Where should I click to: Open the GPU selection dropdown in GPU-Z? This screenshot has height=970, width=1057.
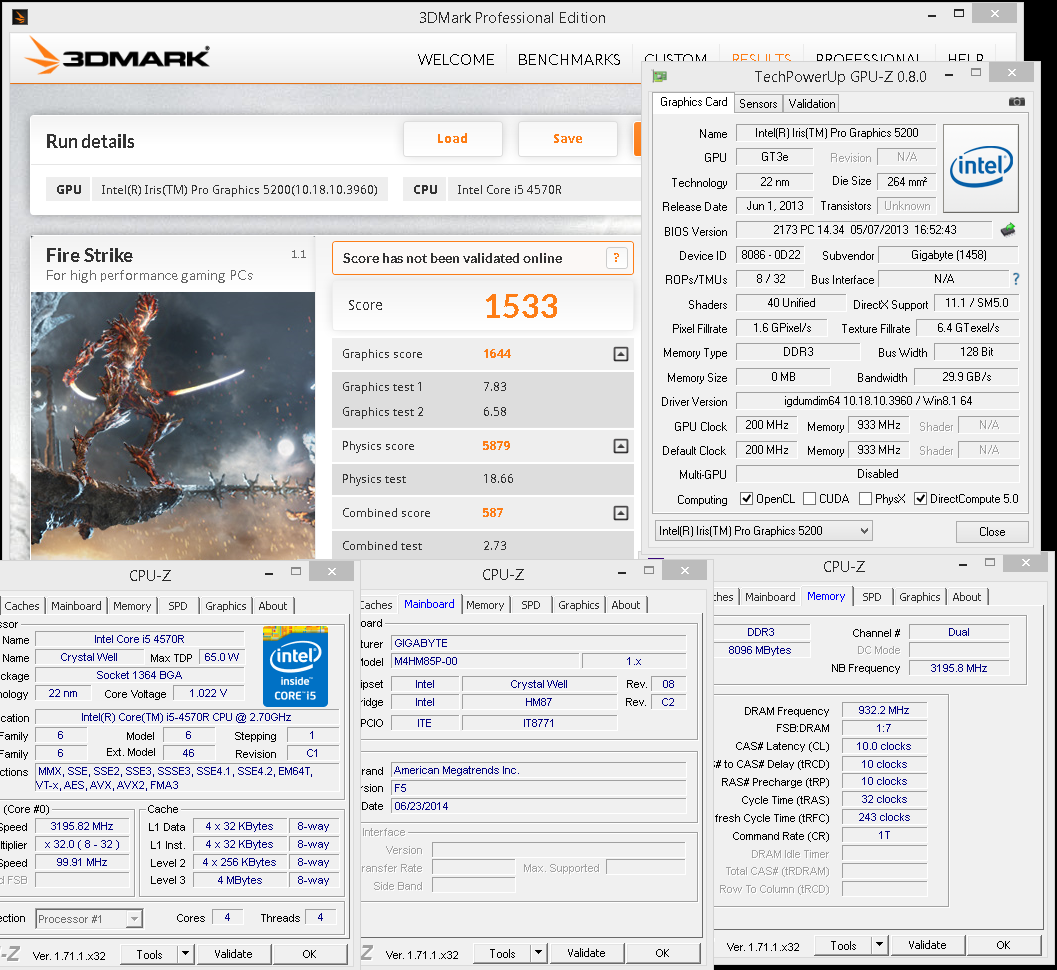coord(764,531)
